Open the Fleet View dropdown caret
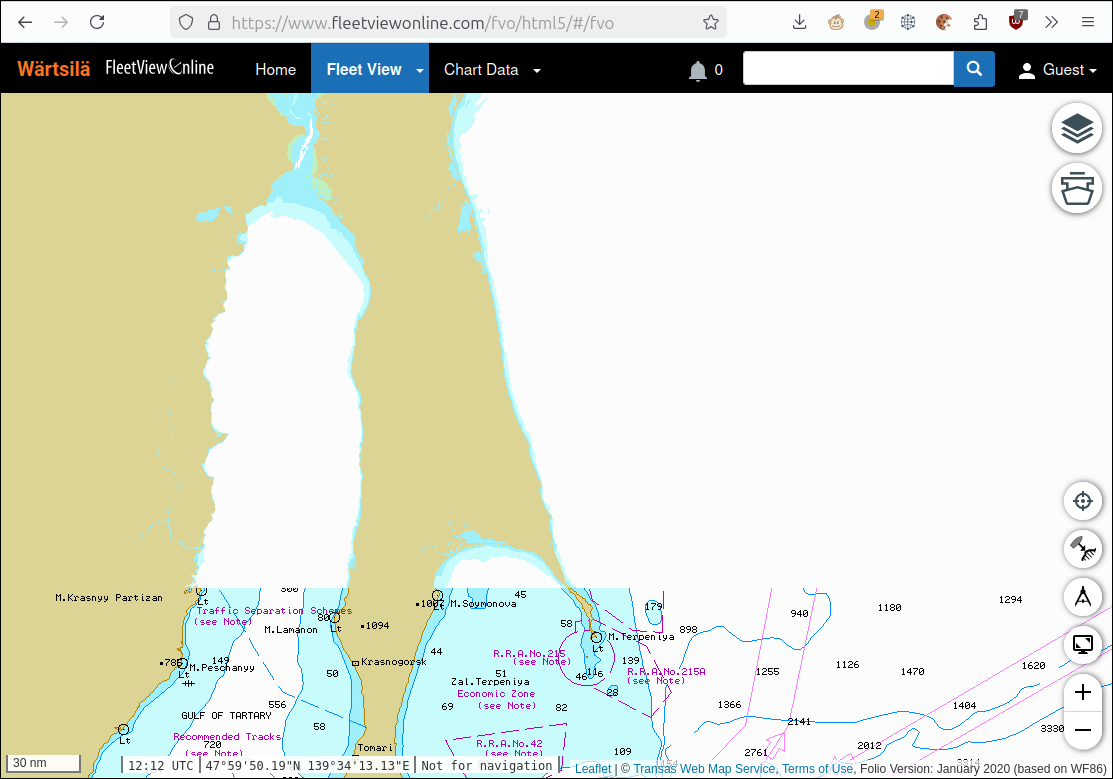1113x779 pixels. tap(420, 70)
